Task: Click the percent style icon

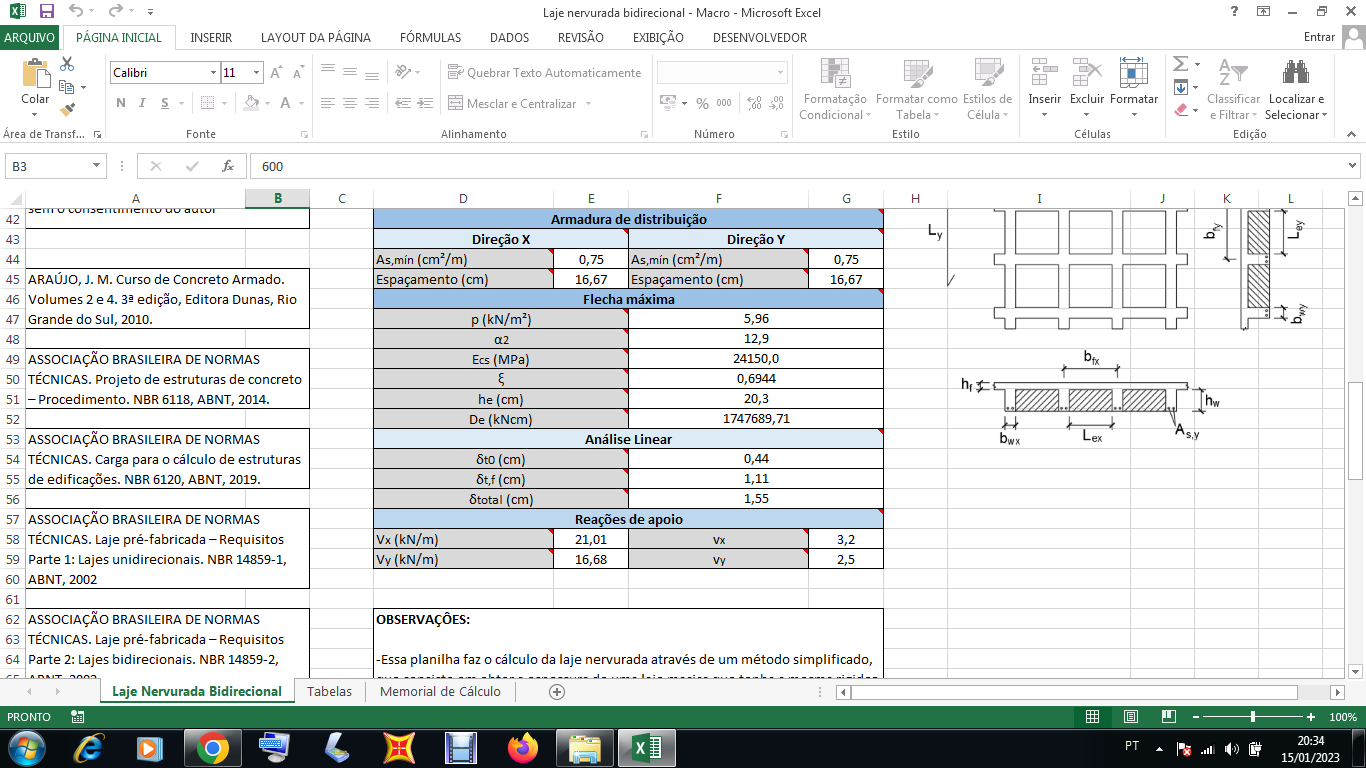Action: (x=702, y=103)
